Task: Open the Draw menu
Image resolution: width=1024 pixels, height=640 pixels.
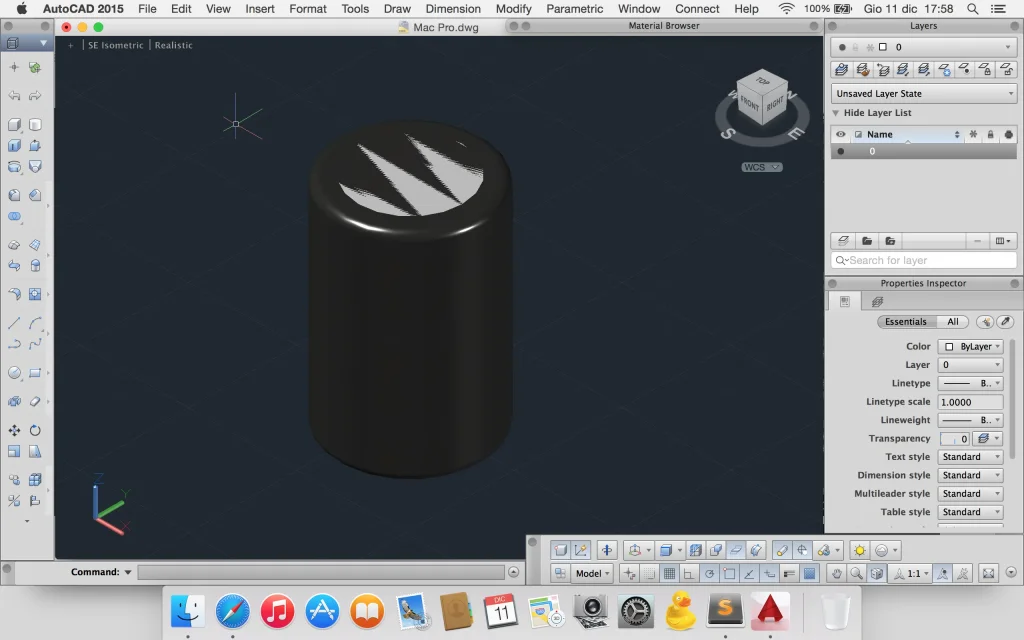Action: pos(397,8)
